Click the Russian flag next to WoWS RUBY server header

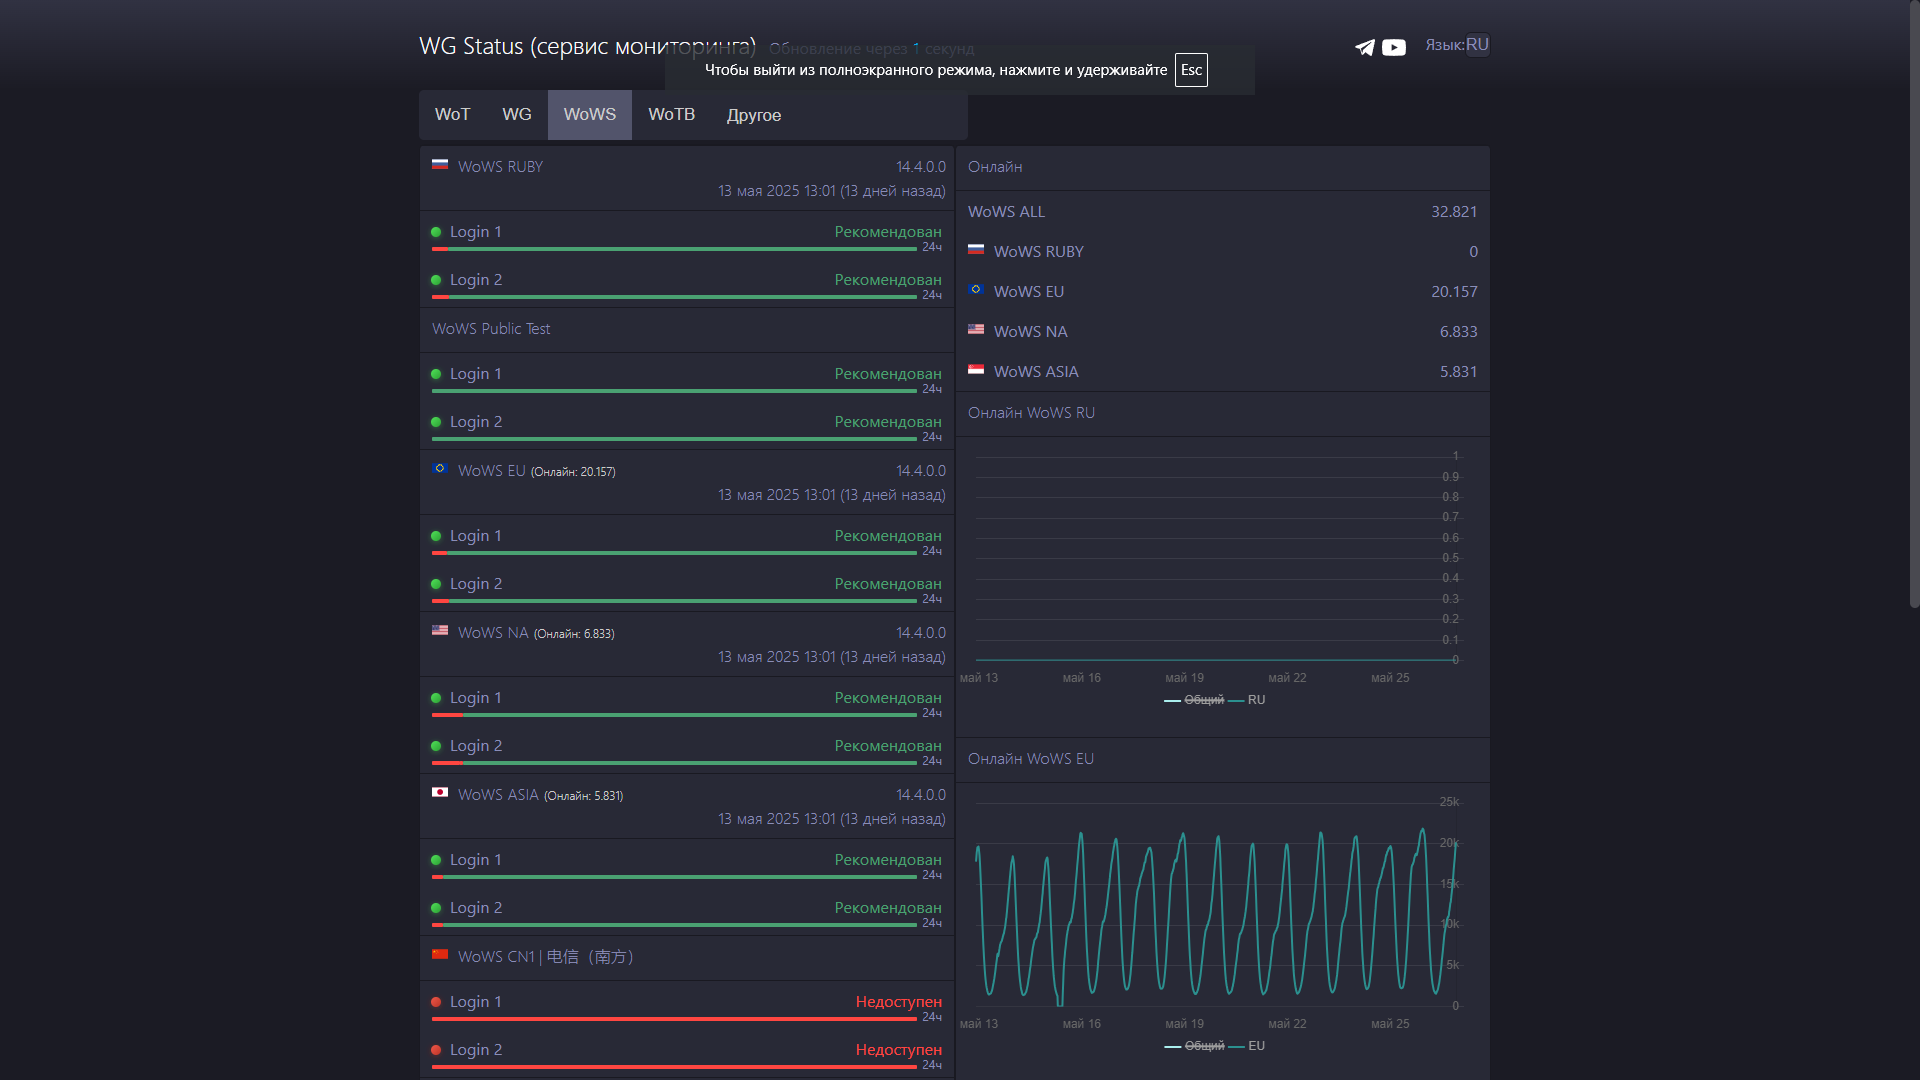coord(440,164)
